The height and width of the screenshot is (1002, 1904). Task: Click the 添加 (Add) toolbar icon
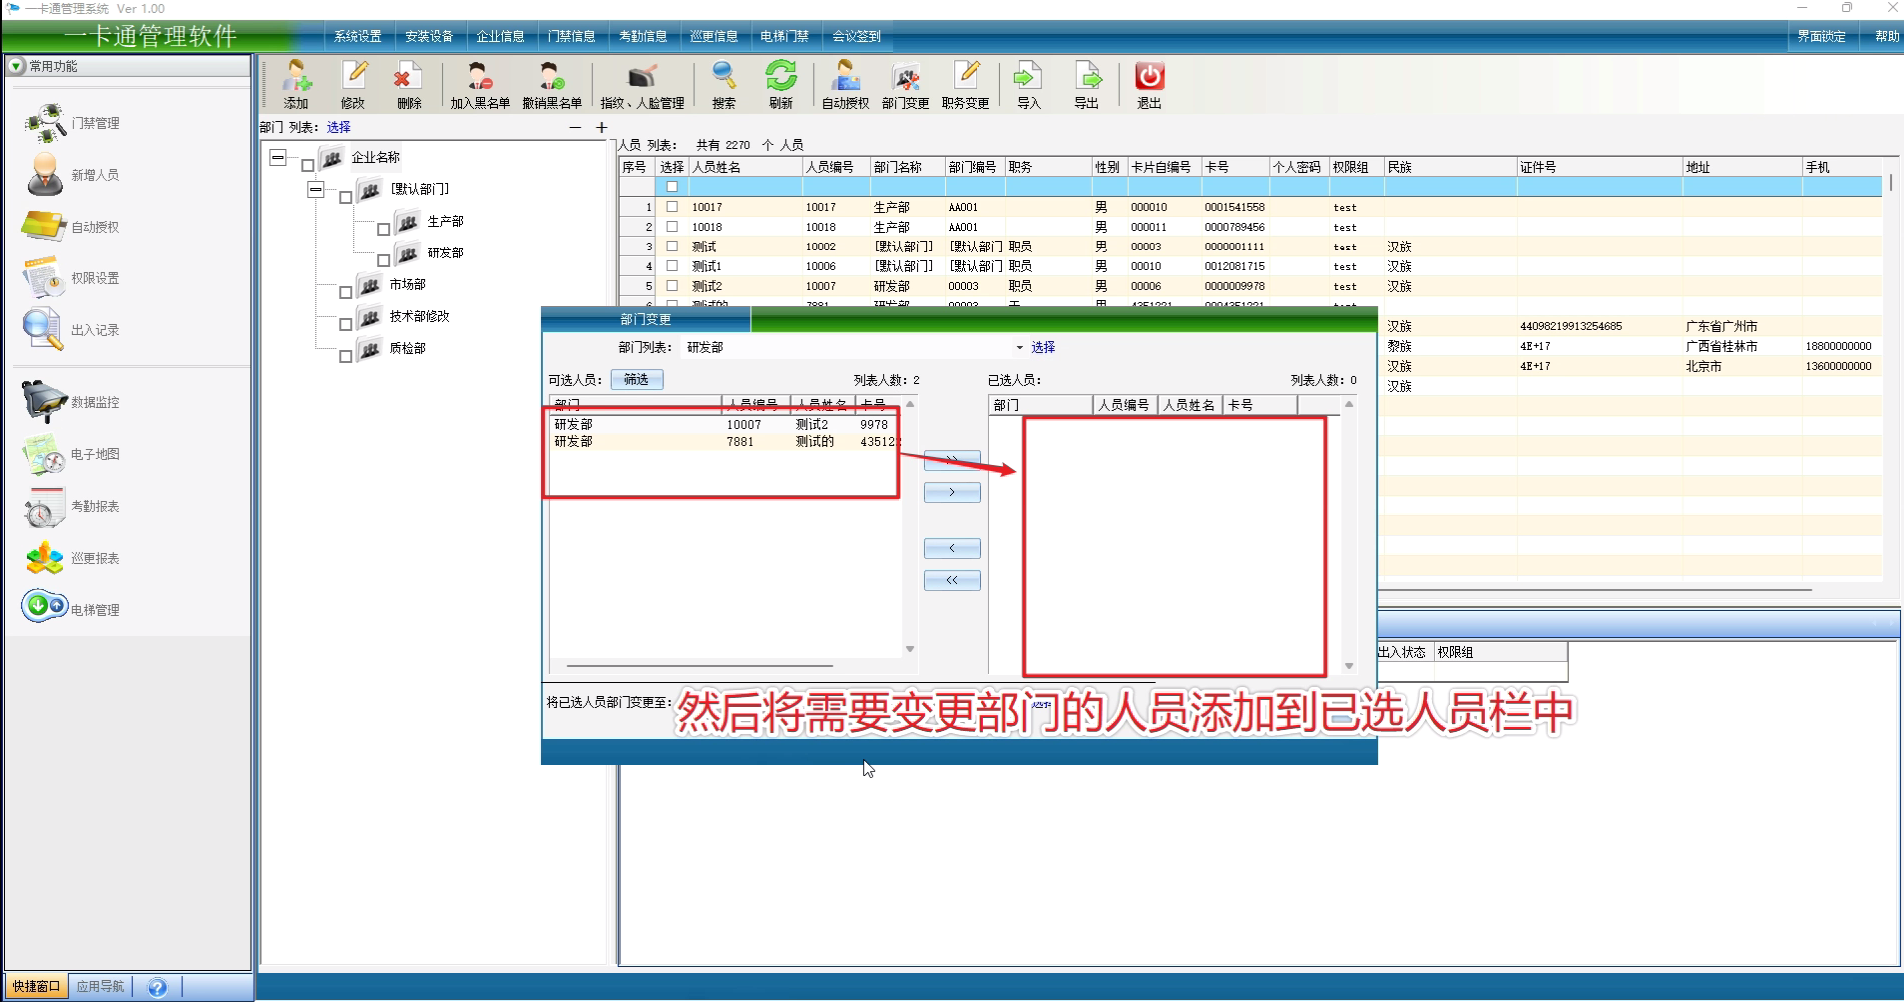[x=296, y=84]
